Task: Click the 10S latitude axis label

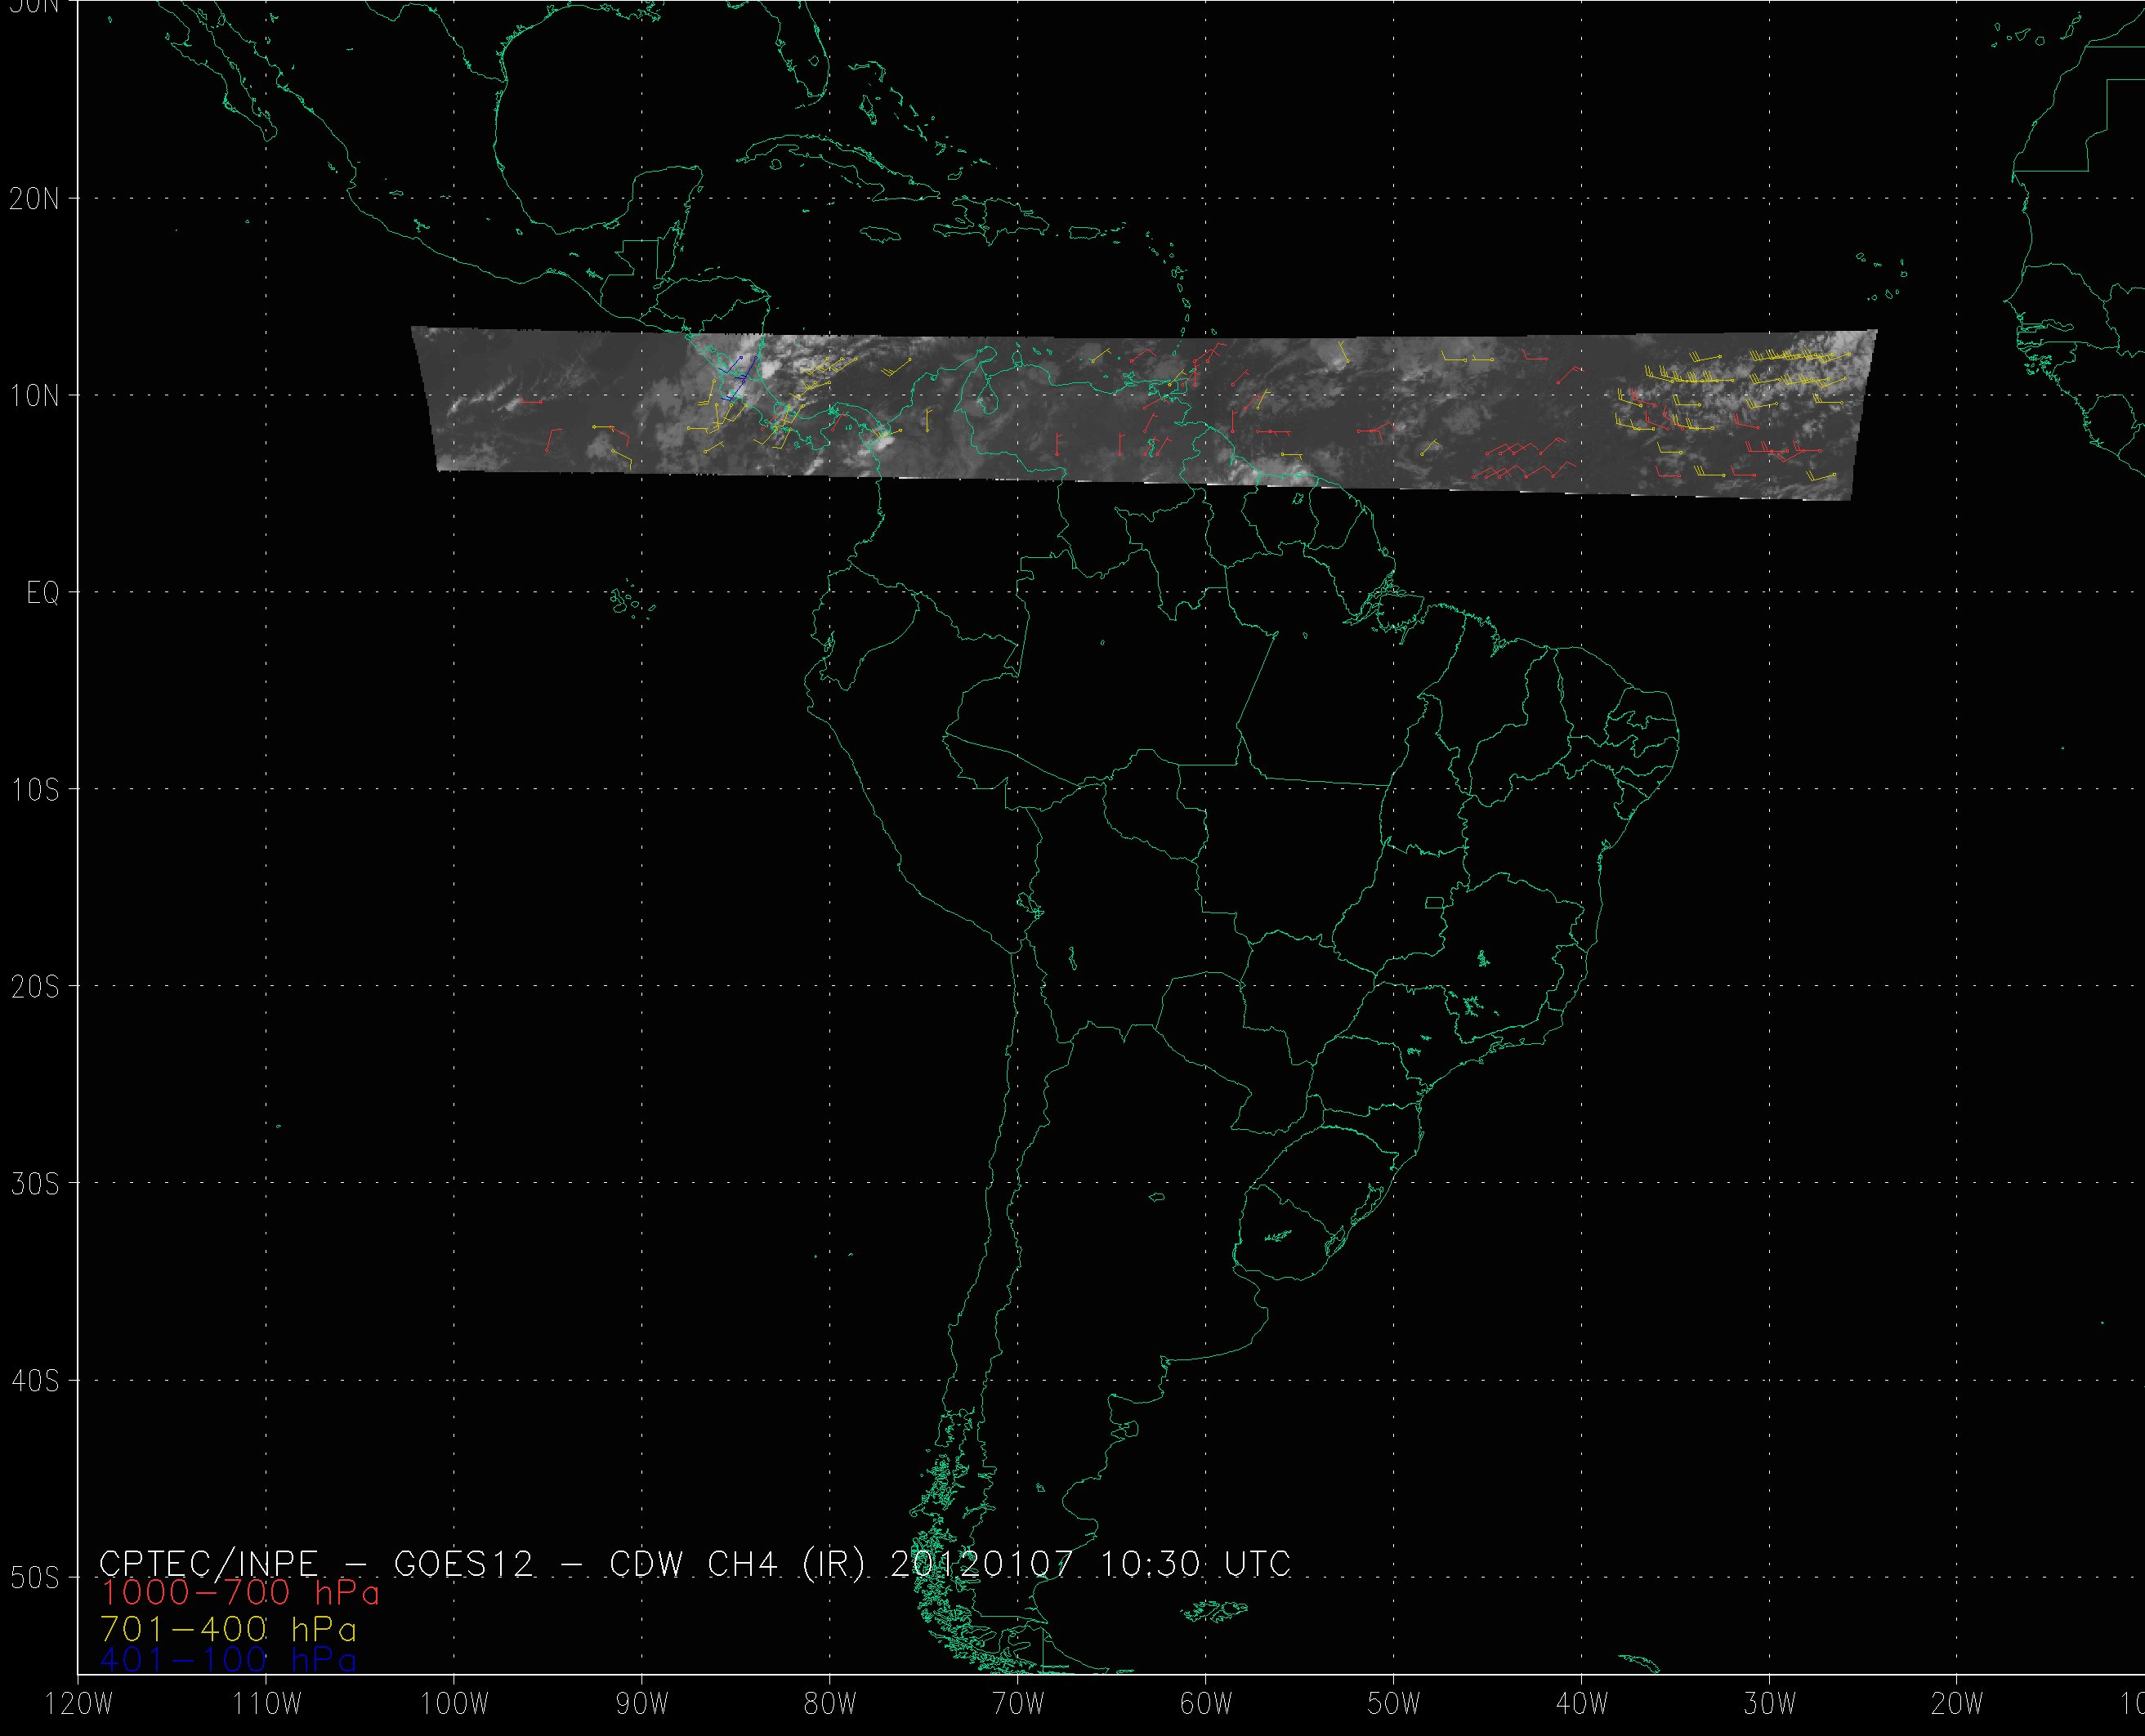Action: [x=35, y=790]
